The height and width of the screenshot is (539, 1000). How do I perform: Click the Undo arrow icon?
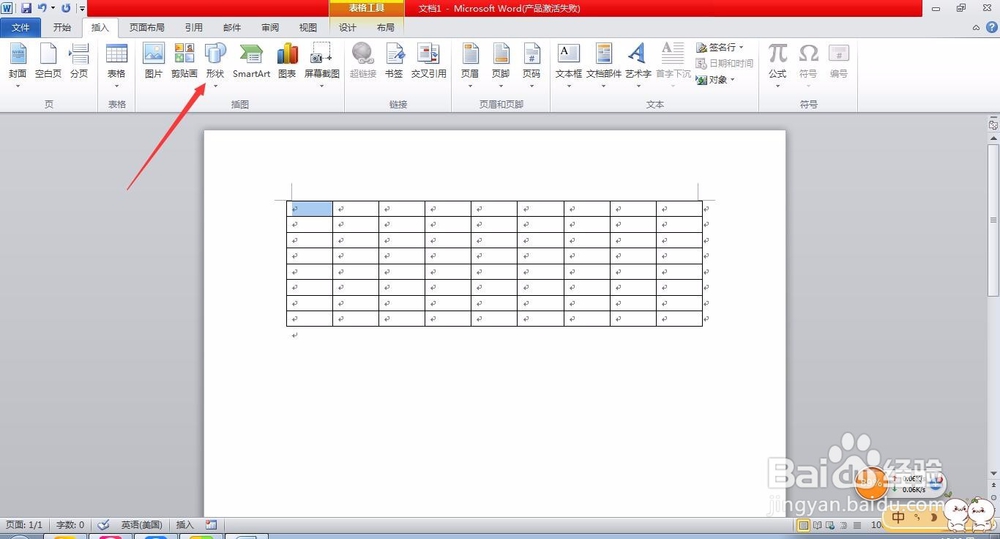pyautogui.click(x=42, y=8)
